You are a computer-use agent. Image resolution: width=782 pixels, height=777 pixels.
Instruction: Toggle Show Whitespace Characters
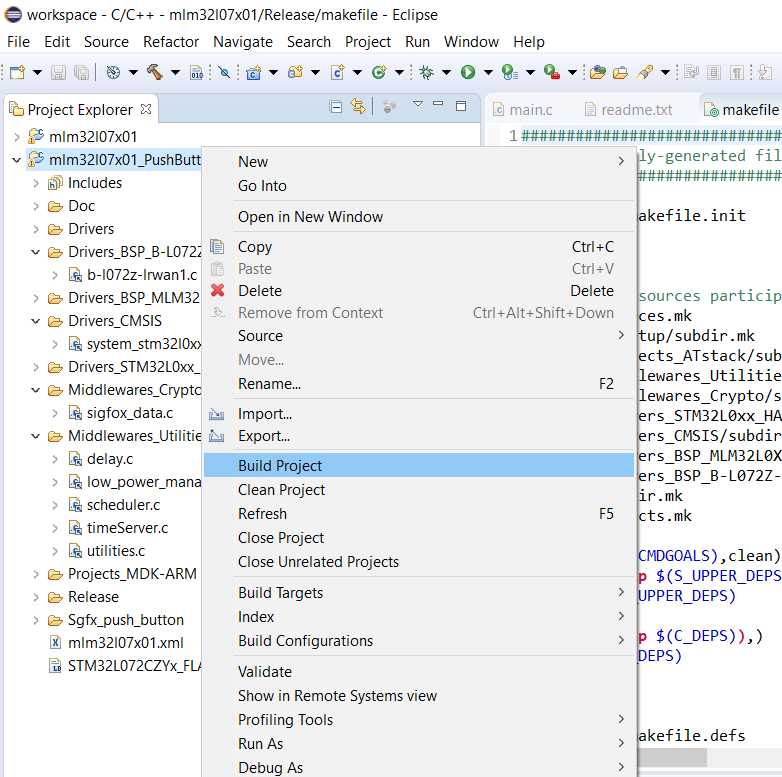(737, 73)
